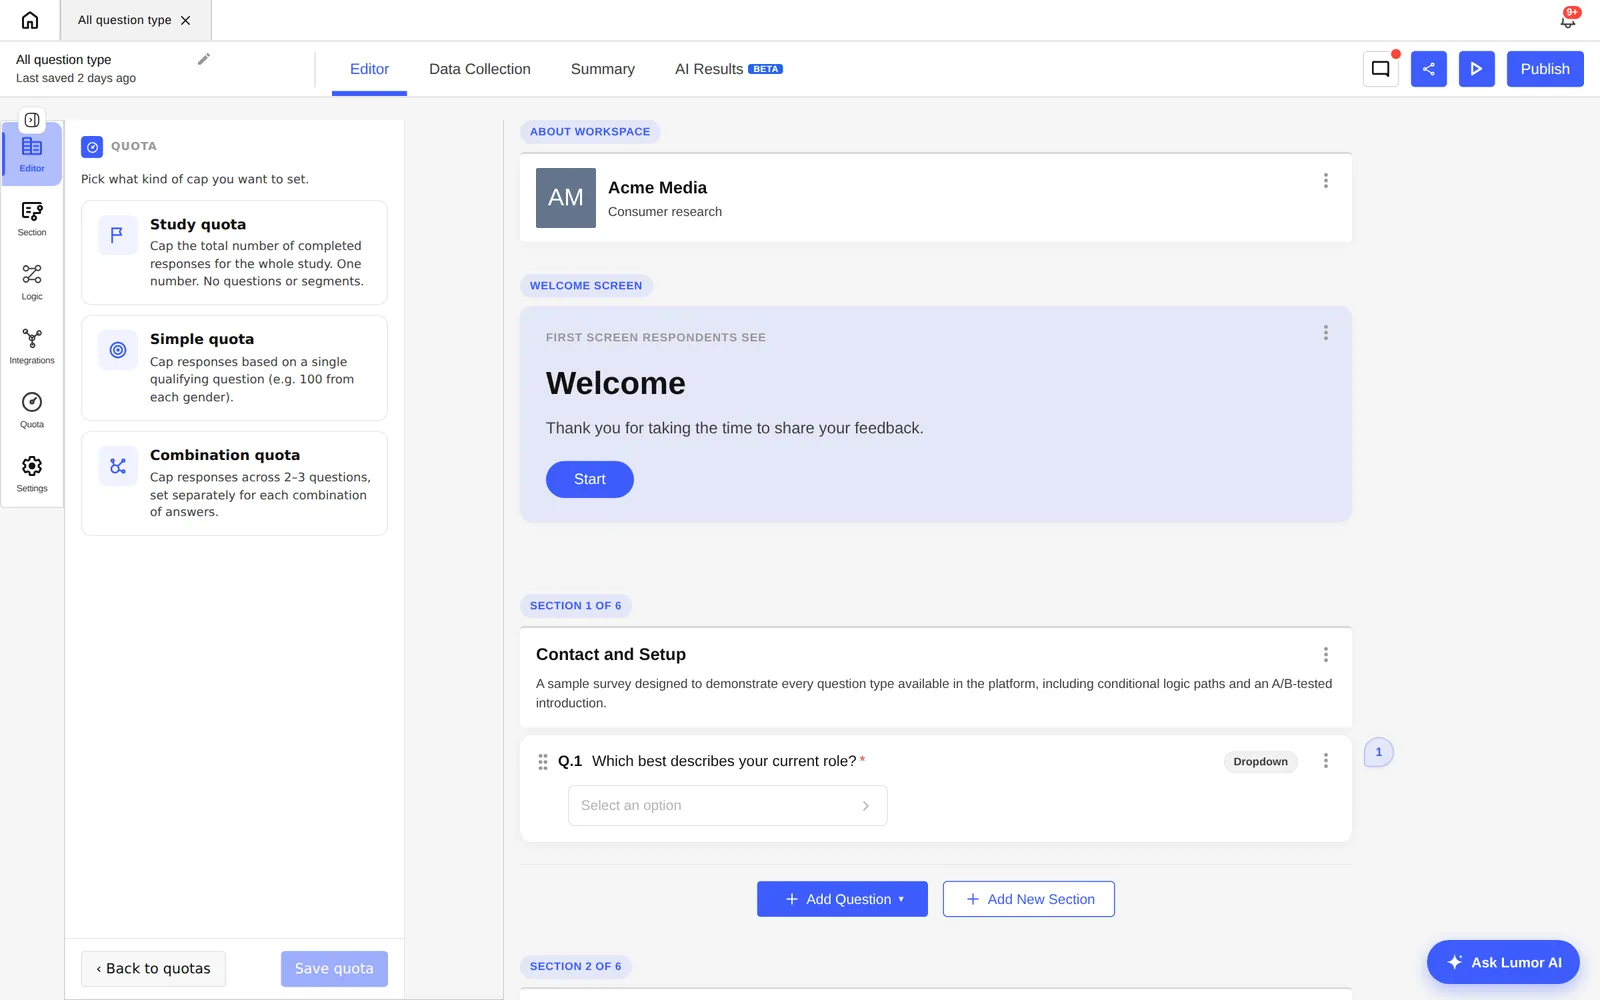Screen dimensions: 1600x1000
Task: Open the comments icon button
Action: [1381, 69]
